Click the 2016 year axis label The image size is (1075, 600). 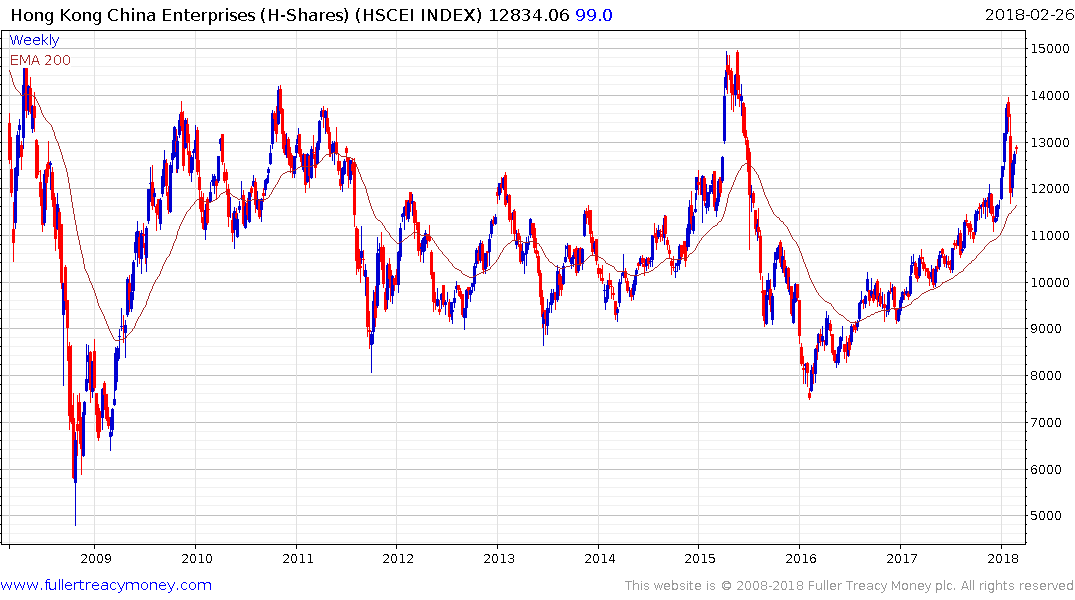801,558
